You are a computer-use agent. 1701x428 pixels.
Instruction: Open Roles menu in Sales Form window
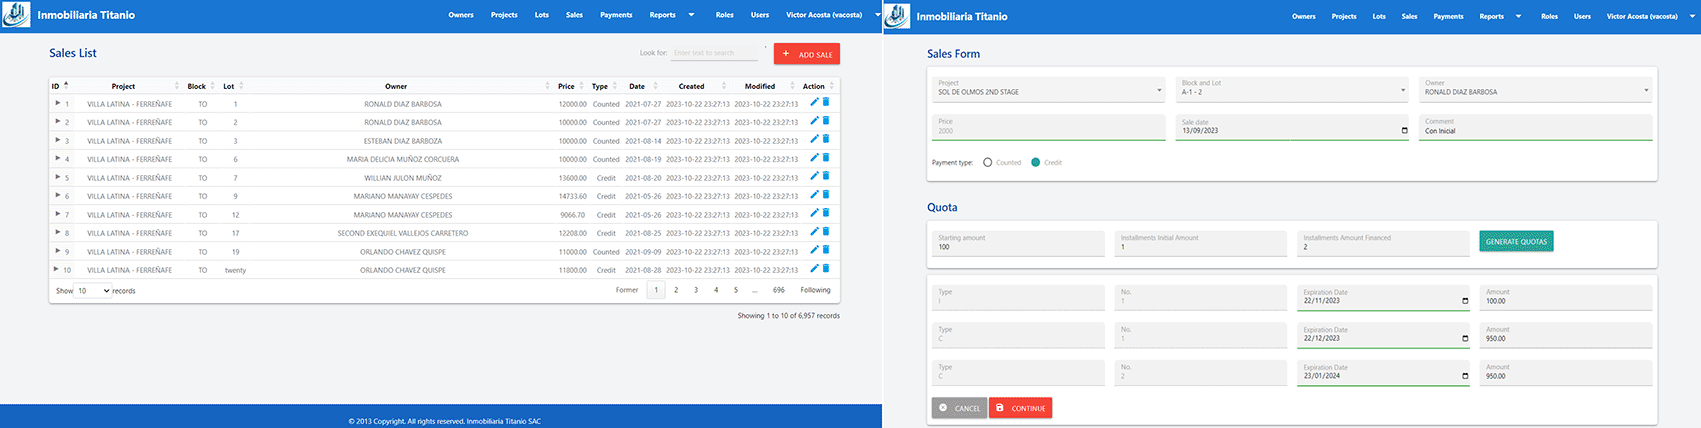pos(1549,16)
